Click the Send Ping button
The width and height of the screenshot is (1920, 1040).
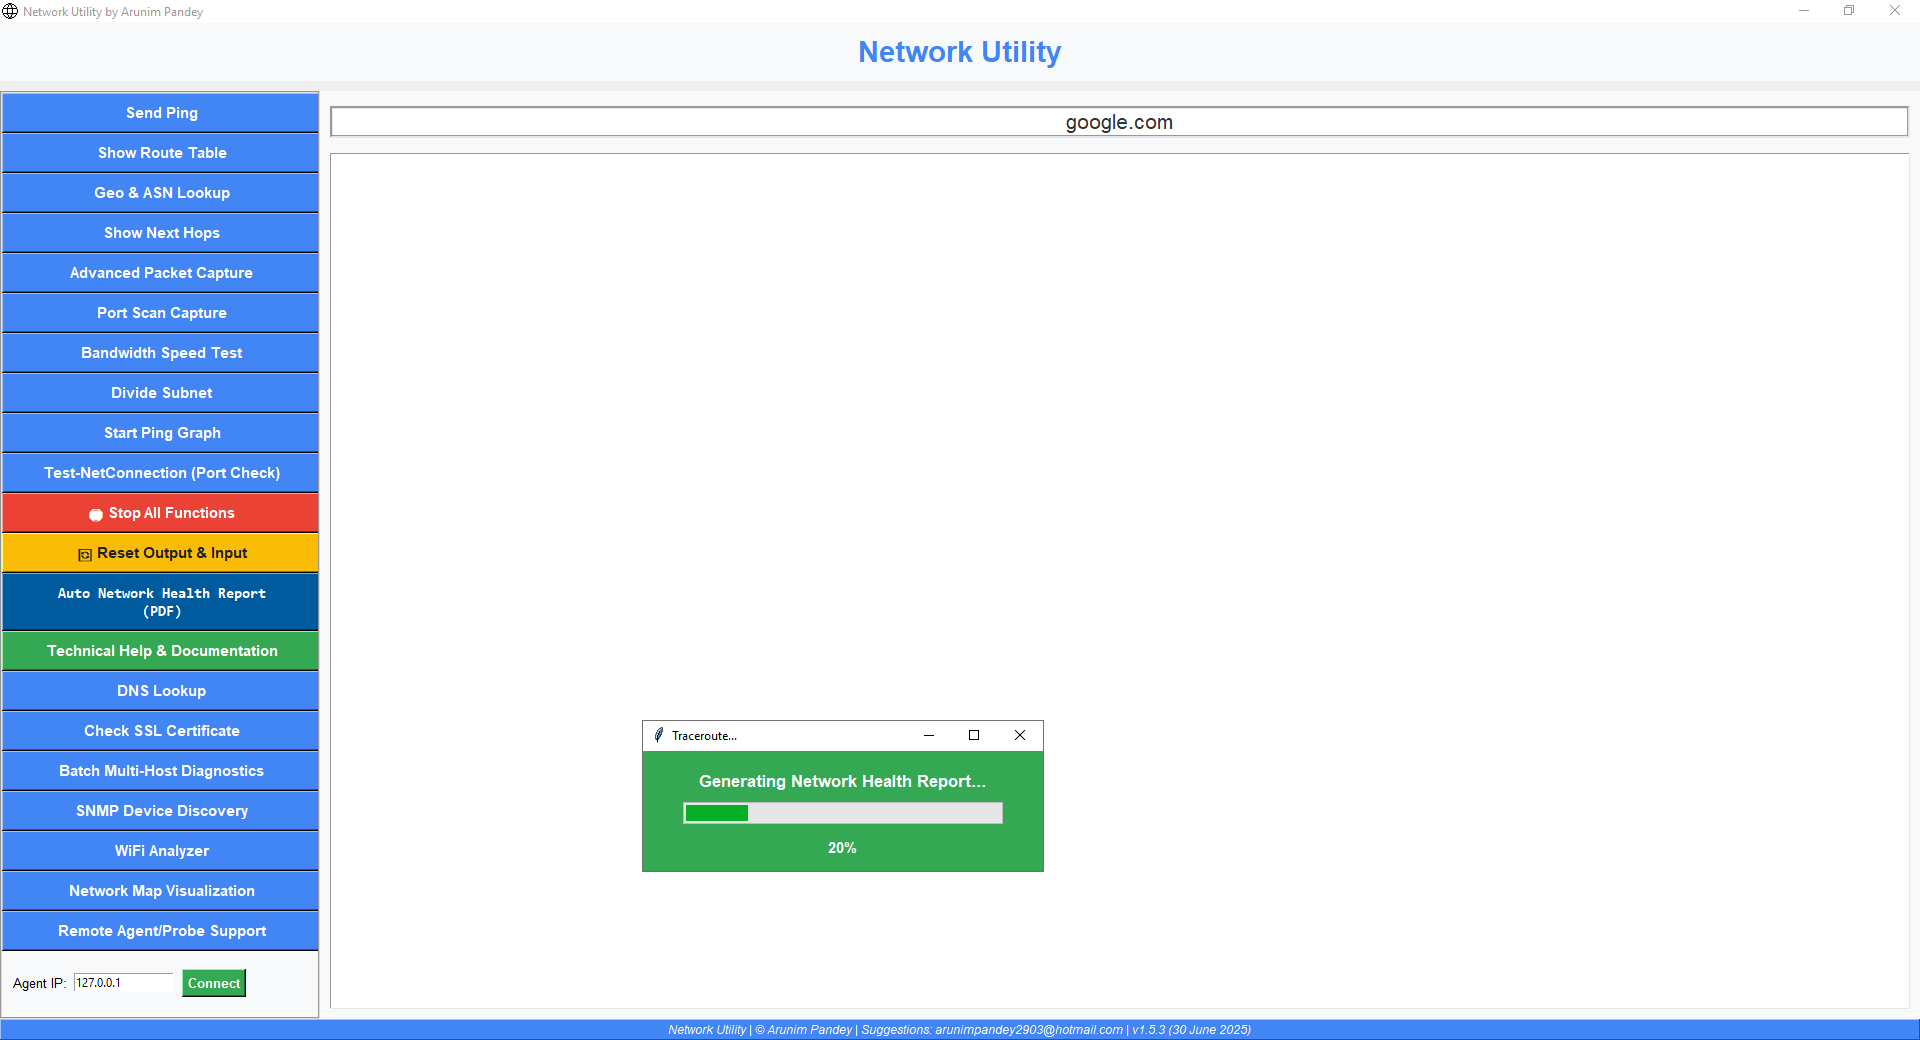coord(160,112)
